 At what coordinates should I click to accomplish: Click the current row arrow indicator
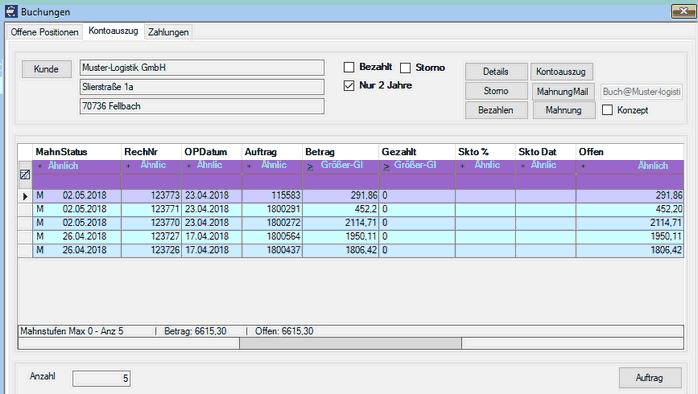coord(25,196)
